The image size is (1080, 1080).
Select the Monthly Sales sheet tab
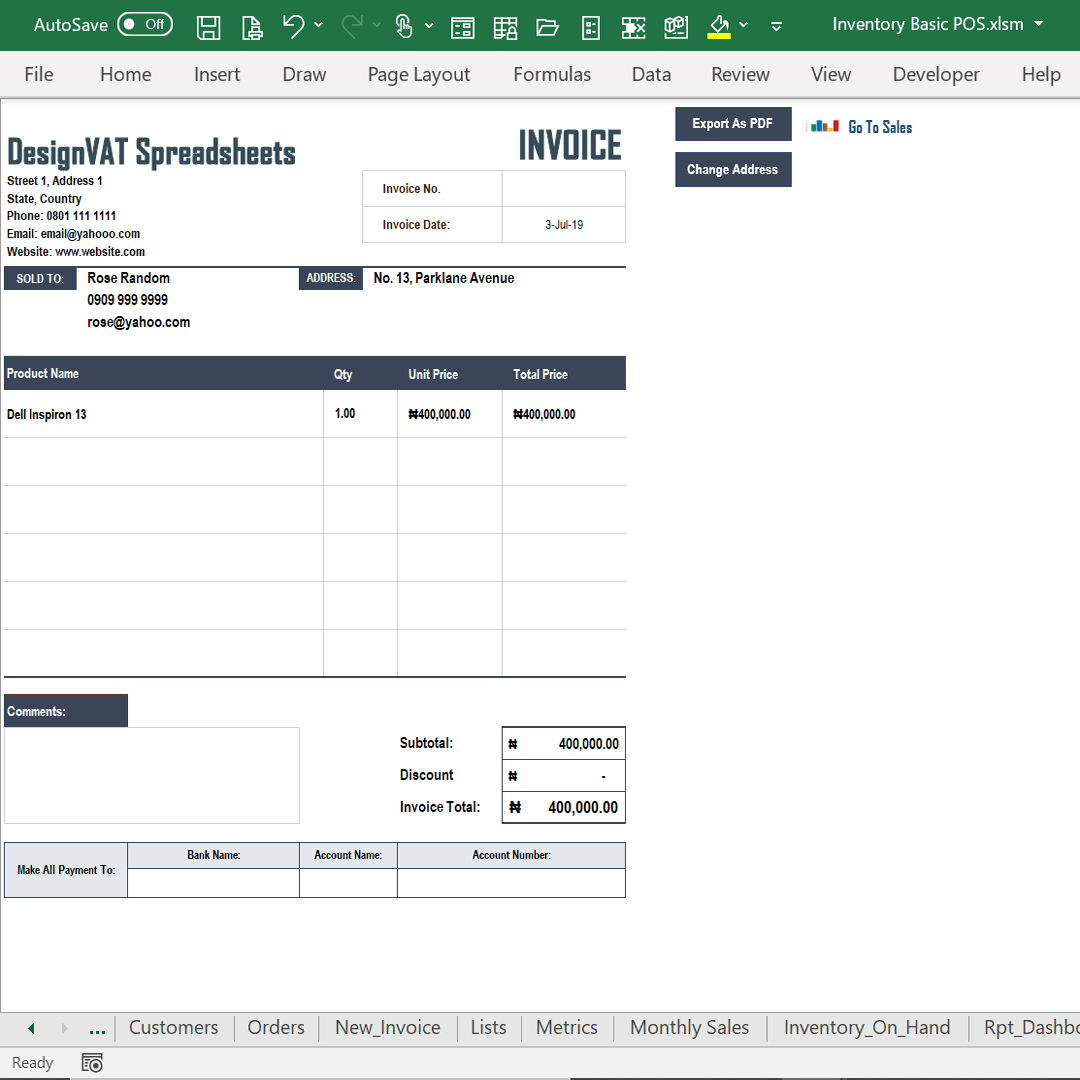coord(689,1027)
